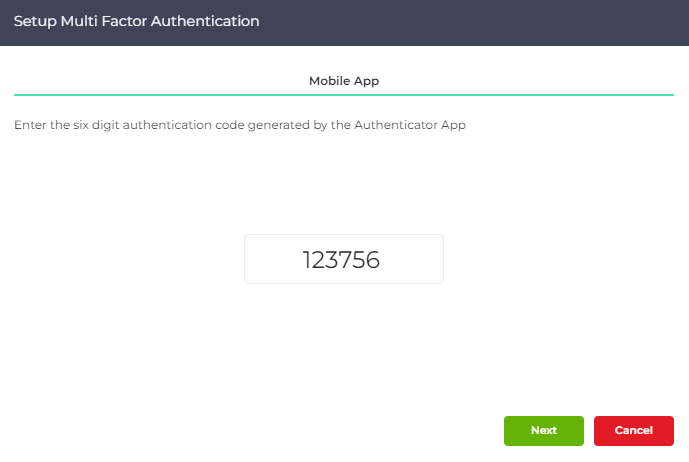Select the Mobile App tab

tap(344, 81)
